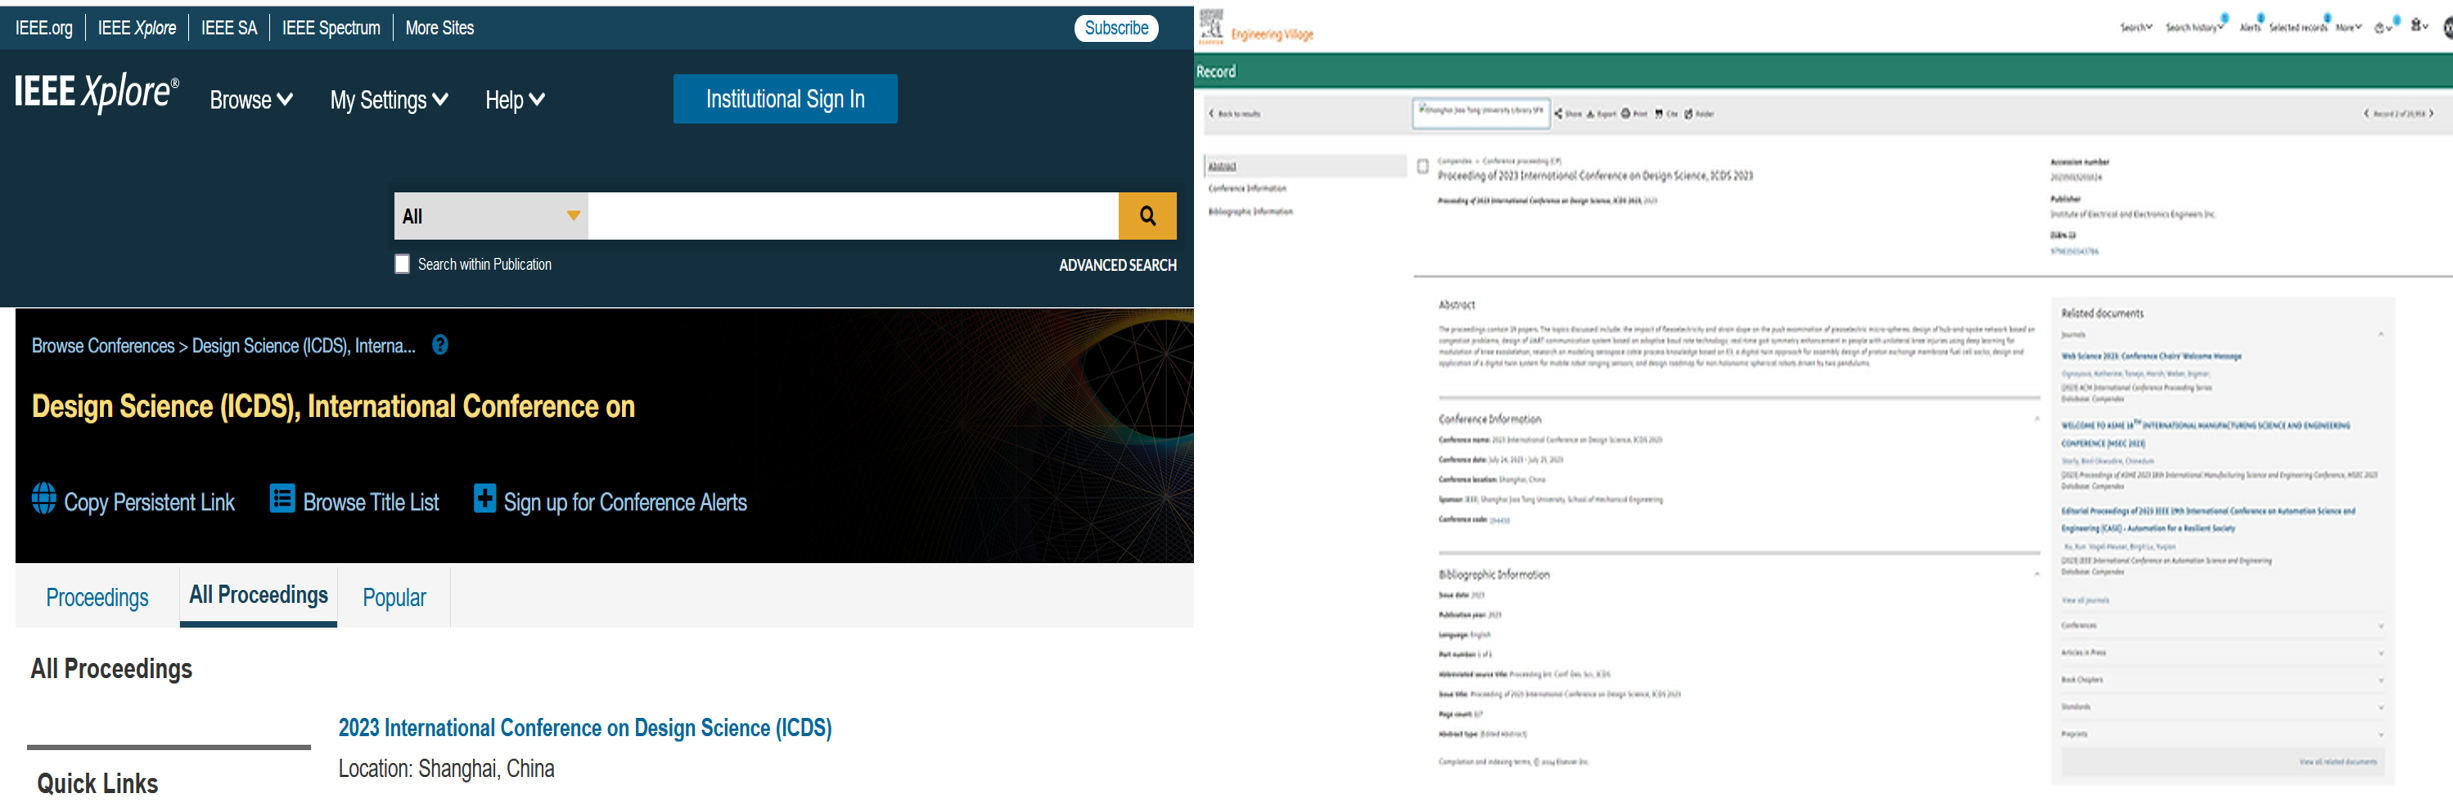Viewport: 2453px width, 806px height.
Task: Select the Proceedings tab
Action: pyautogui.click(x=97, y=597)
